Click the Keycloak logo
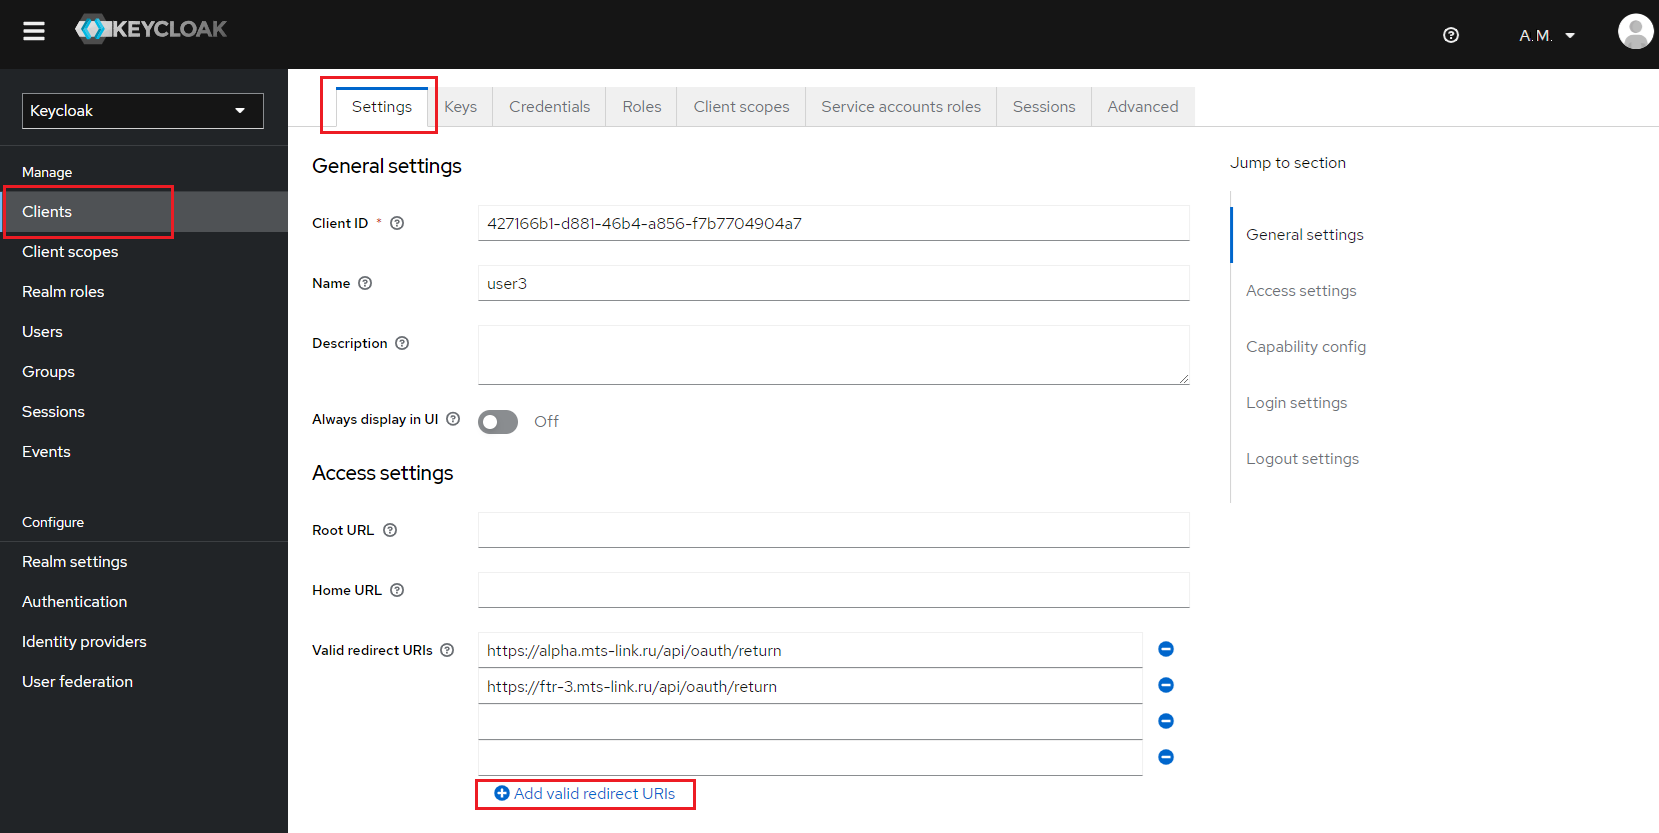1659x833 pixels. point(151,29)
